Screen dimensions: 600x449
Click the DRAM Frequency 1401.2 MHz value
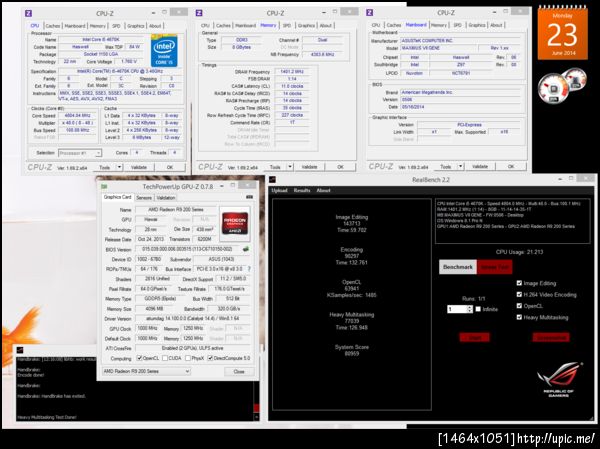click(x=292, y=72)
